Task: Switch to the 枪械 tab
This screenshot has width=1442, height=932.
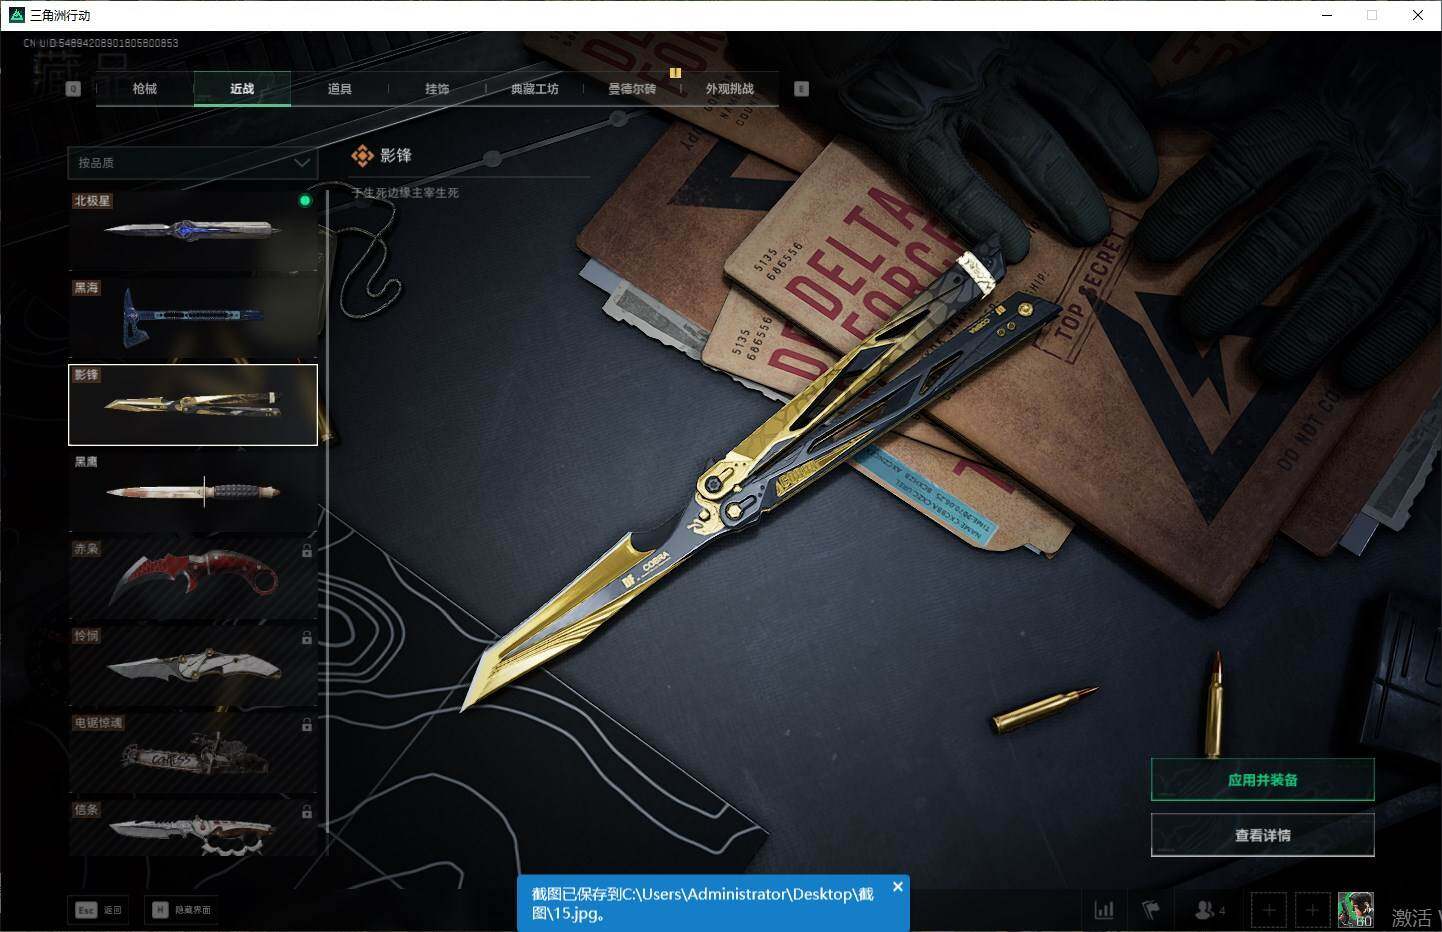Action: click(145, 89)
